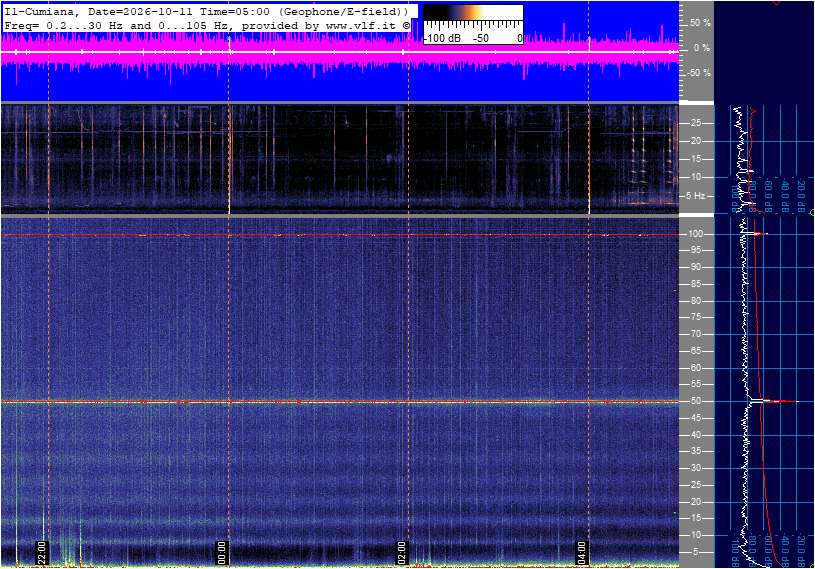Click the 04:00 time marker label
The width and height of the screenshot is (815, 569).
click(x=581, y=552)
